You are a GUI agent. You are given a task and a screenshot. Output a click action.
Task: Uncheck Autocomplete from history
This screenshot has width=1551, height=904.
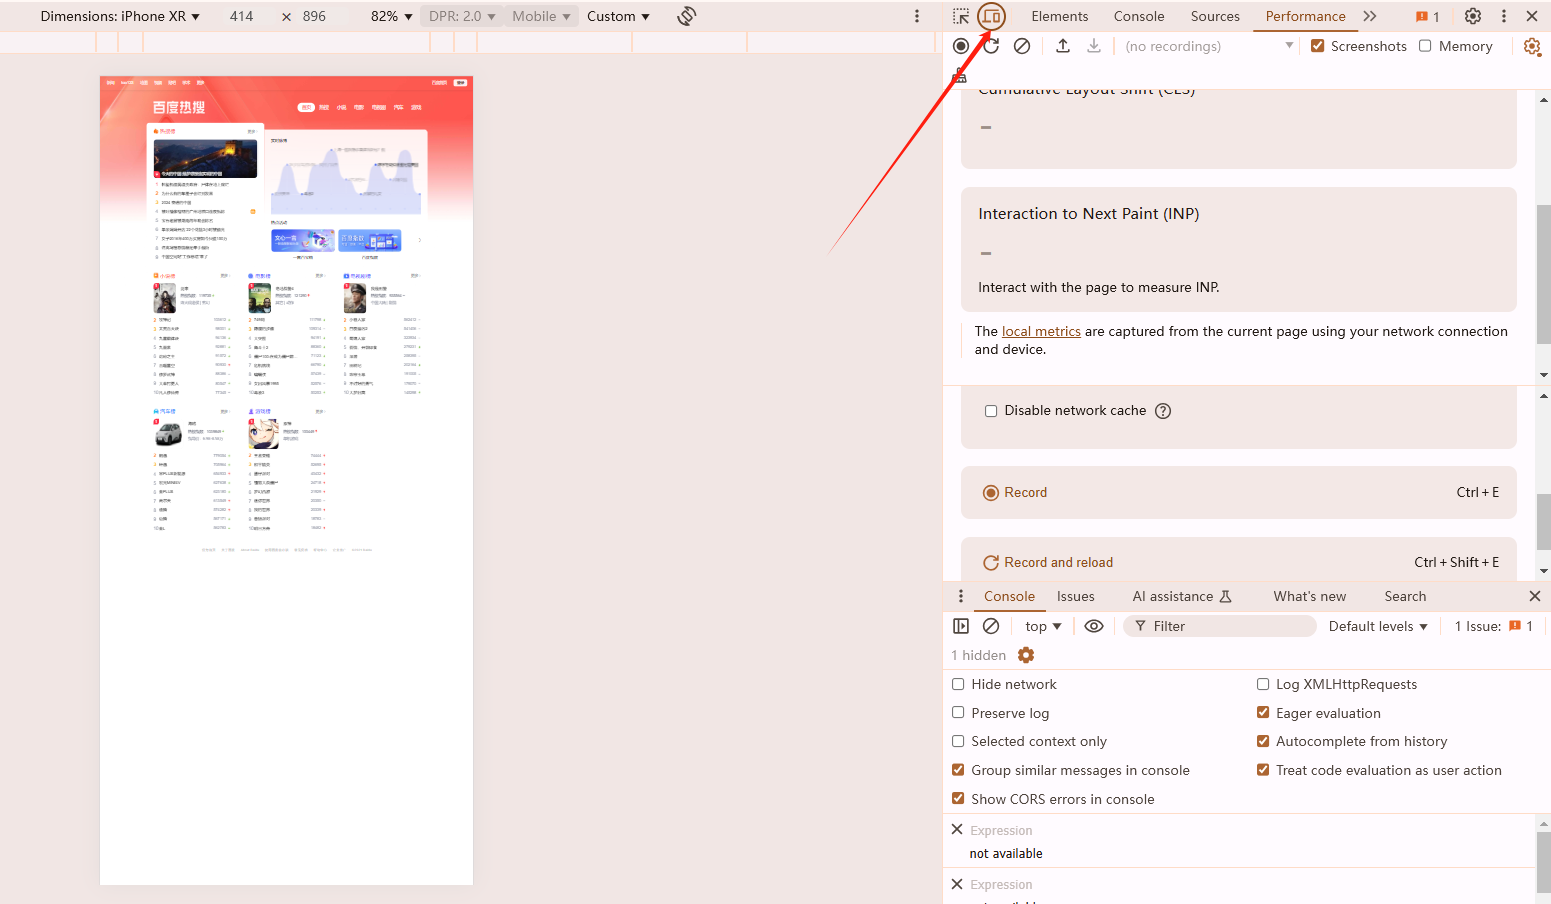(x=1263, y=741)
